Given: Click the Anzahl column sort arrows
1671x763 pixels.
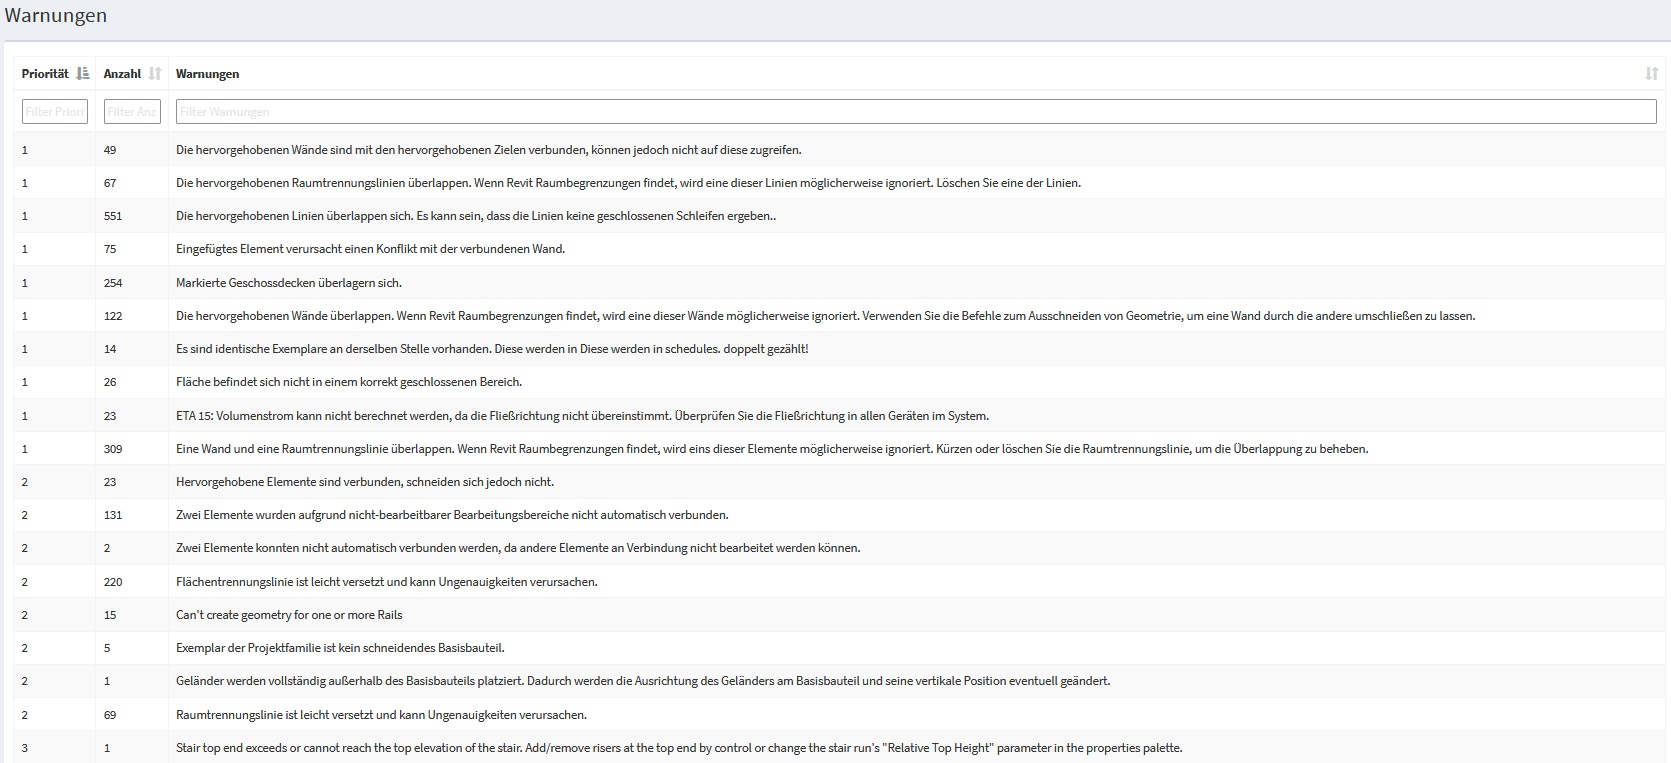Looking at the screenshot, I should 155,74.
